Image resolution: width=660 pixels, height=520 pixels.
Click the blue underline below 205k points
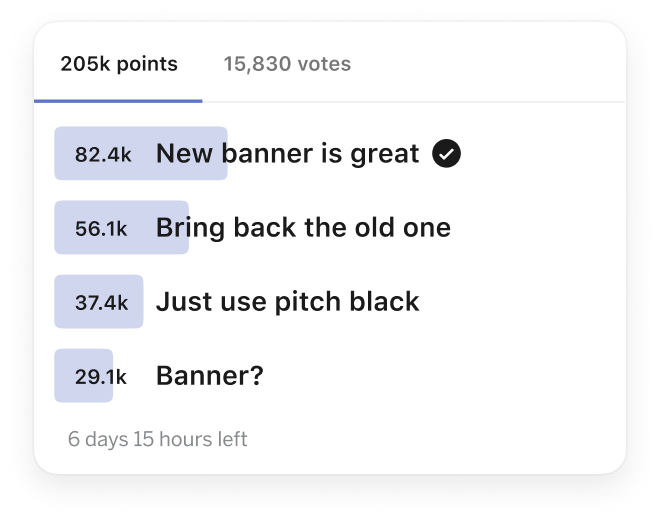click(118, 101)
